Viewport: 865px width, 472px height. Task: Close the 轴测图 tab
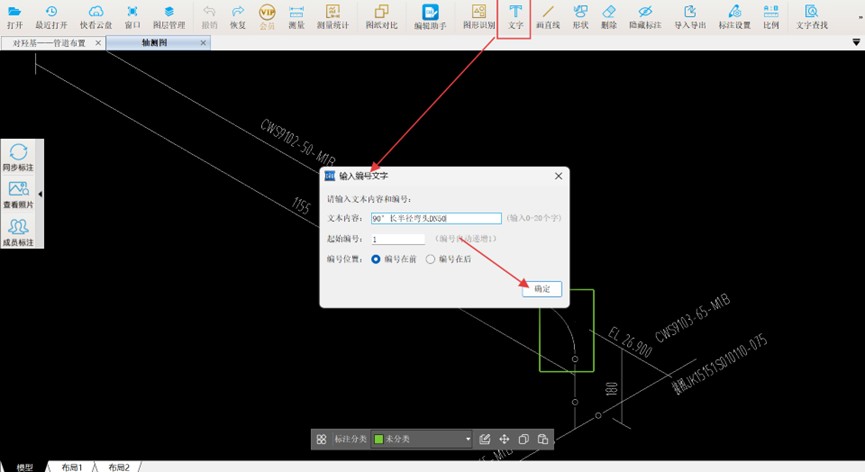click(x=203, y=42)
